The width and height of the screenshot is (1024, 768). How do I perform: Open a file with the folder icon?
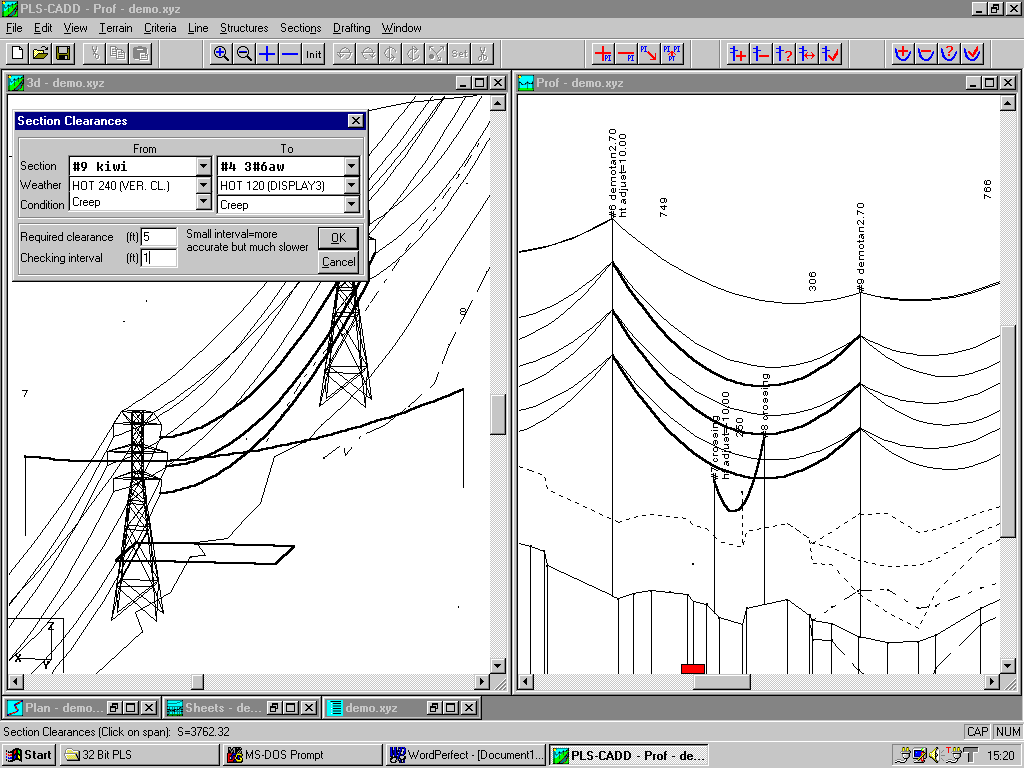pos(40,54)
